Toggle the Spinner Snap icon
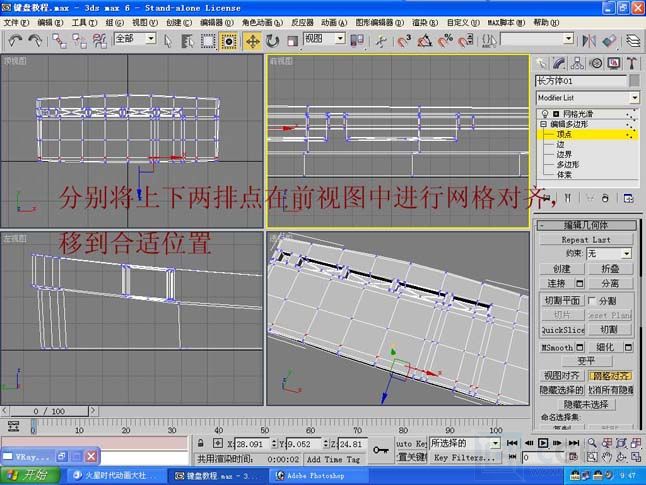 466,40
